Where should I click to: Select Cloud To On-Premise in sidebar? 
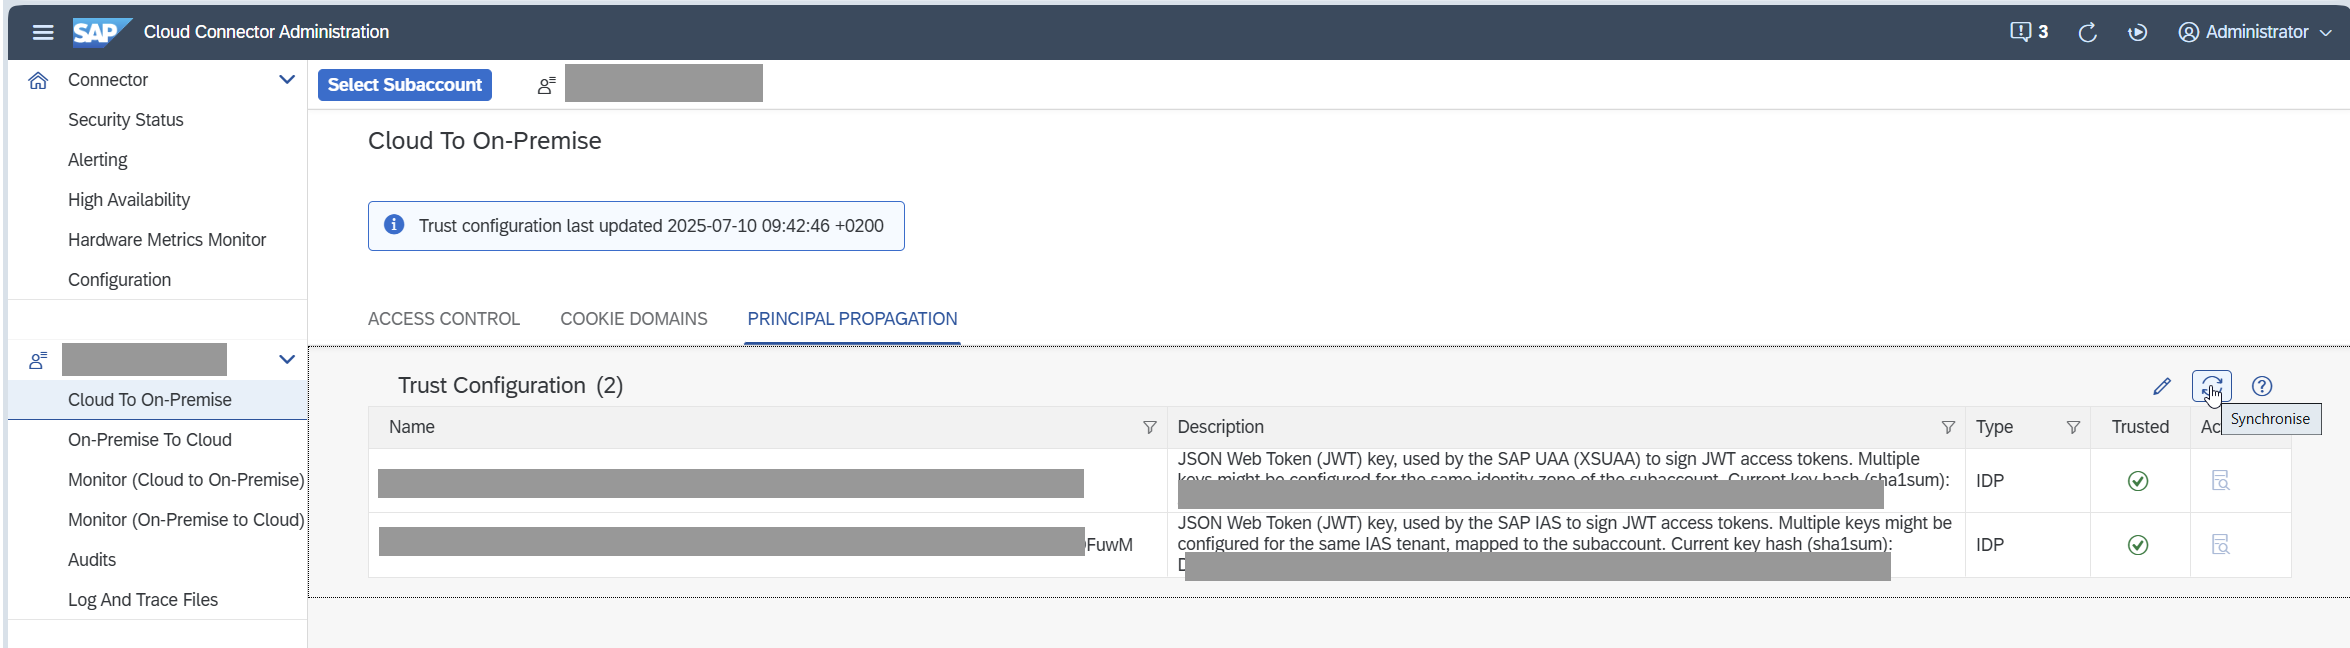(158, 400)
